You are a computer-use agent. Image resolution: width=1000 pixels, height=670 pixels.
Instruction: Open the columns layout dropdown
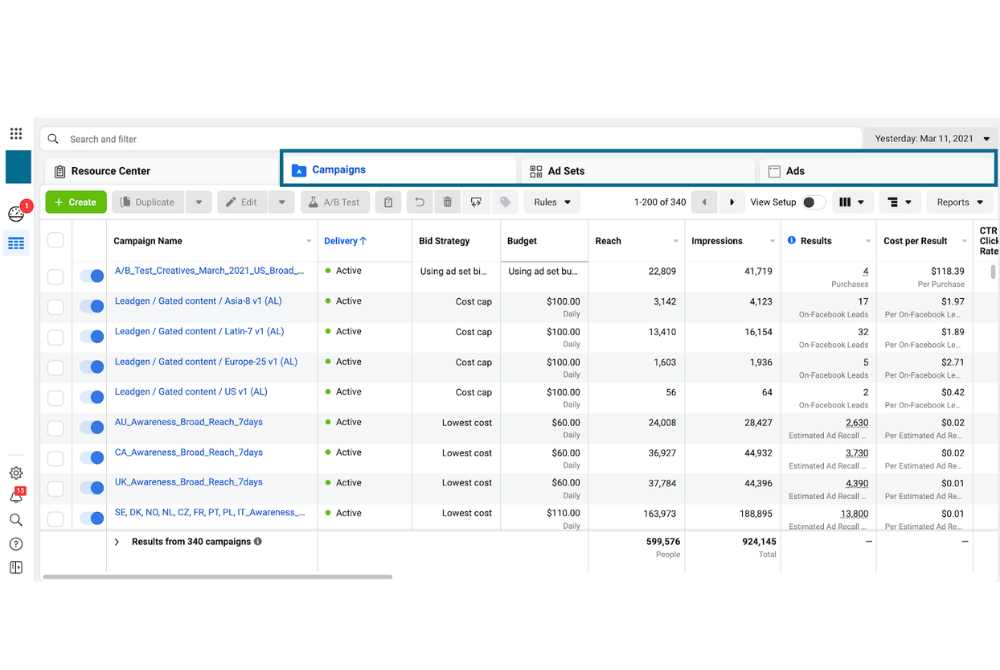(x=852, y=202)
